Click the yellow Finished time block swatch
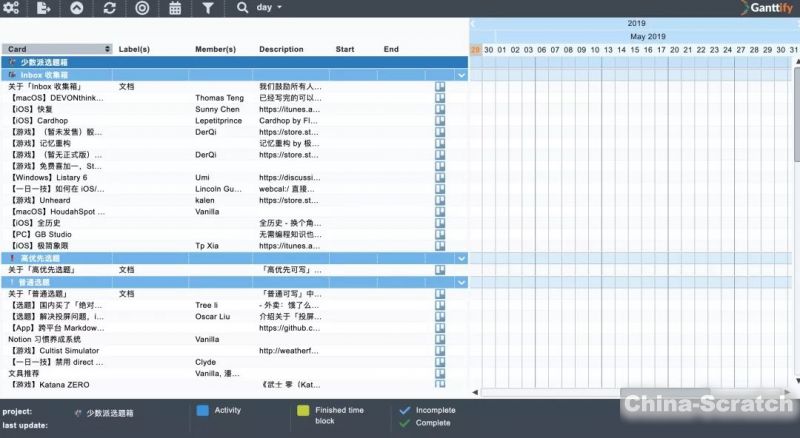800x438 pixels. click(x=303, y=410)
